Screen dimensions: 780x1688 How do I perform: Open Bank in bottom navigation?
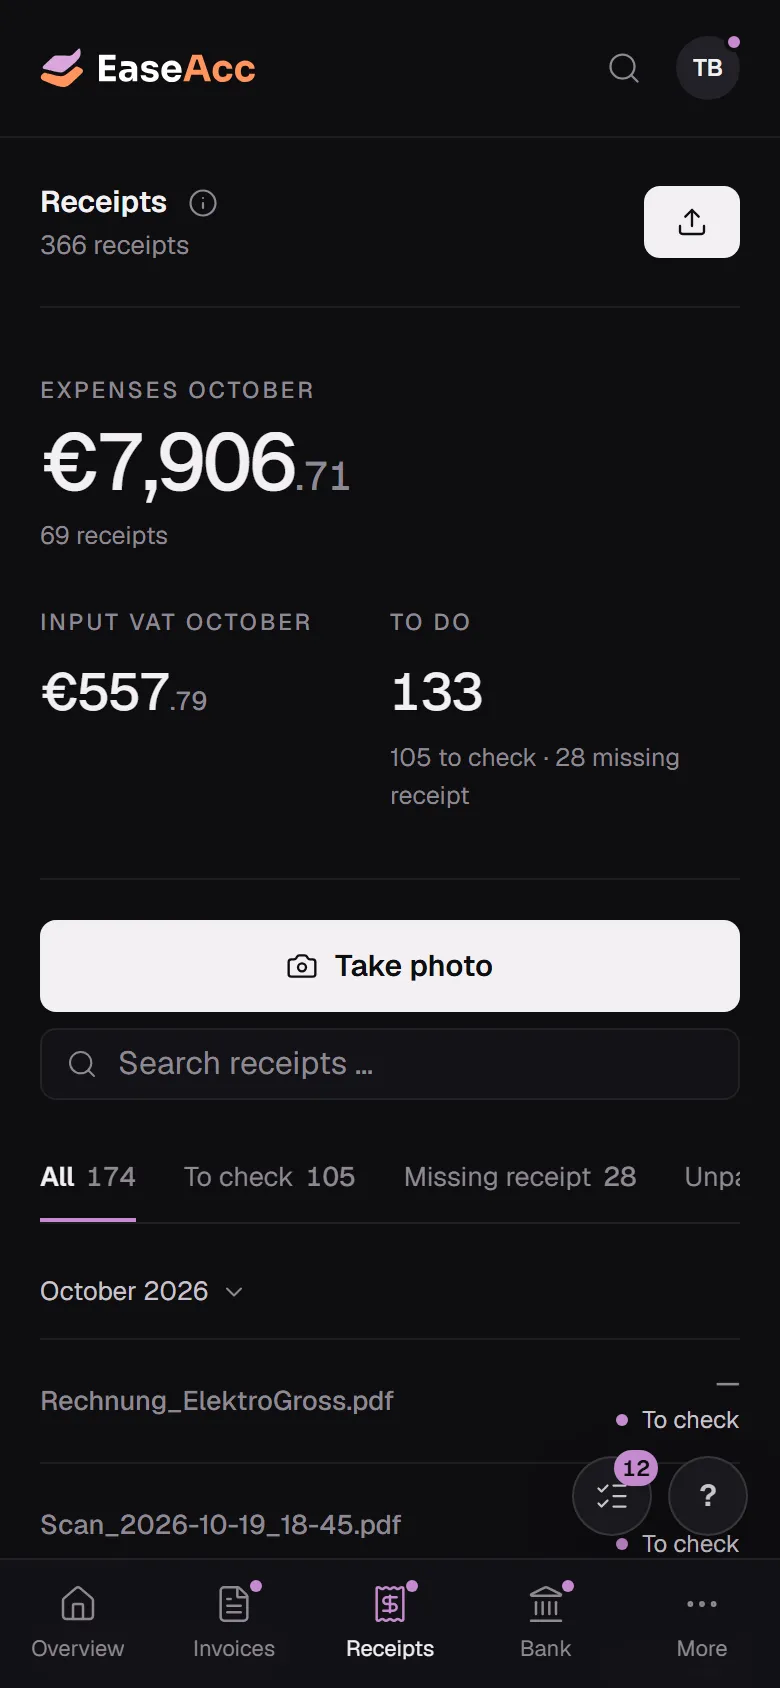click(546, 1622)
